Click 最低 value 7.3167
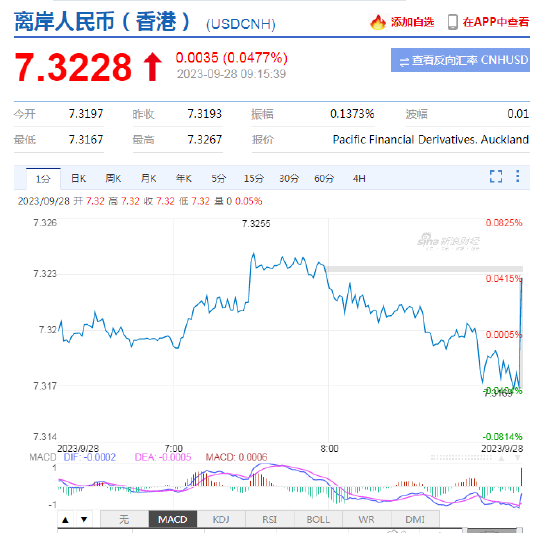 (x=86, y=140)
